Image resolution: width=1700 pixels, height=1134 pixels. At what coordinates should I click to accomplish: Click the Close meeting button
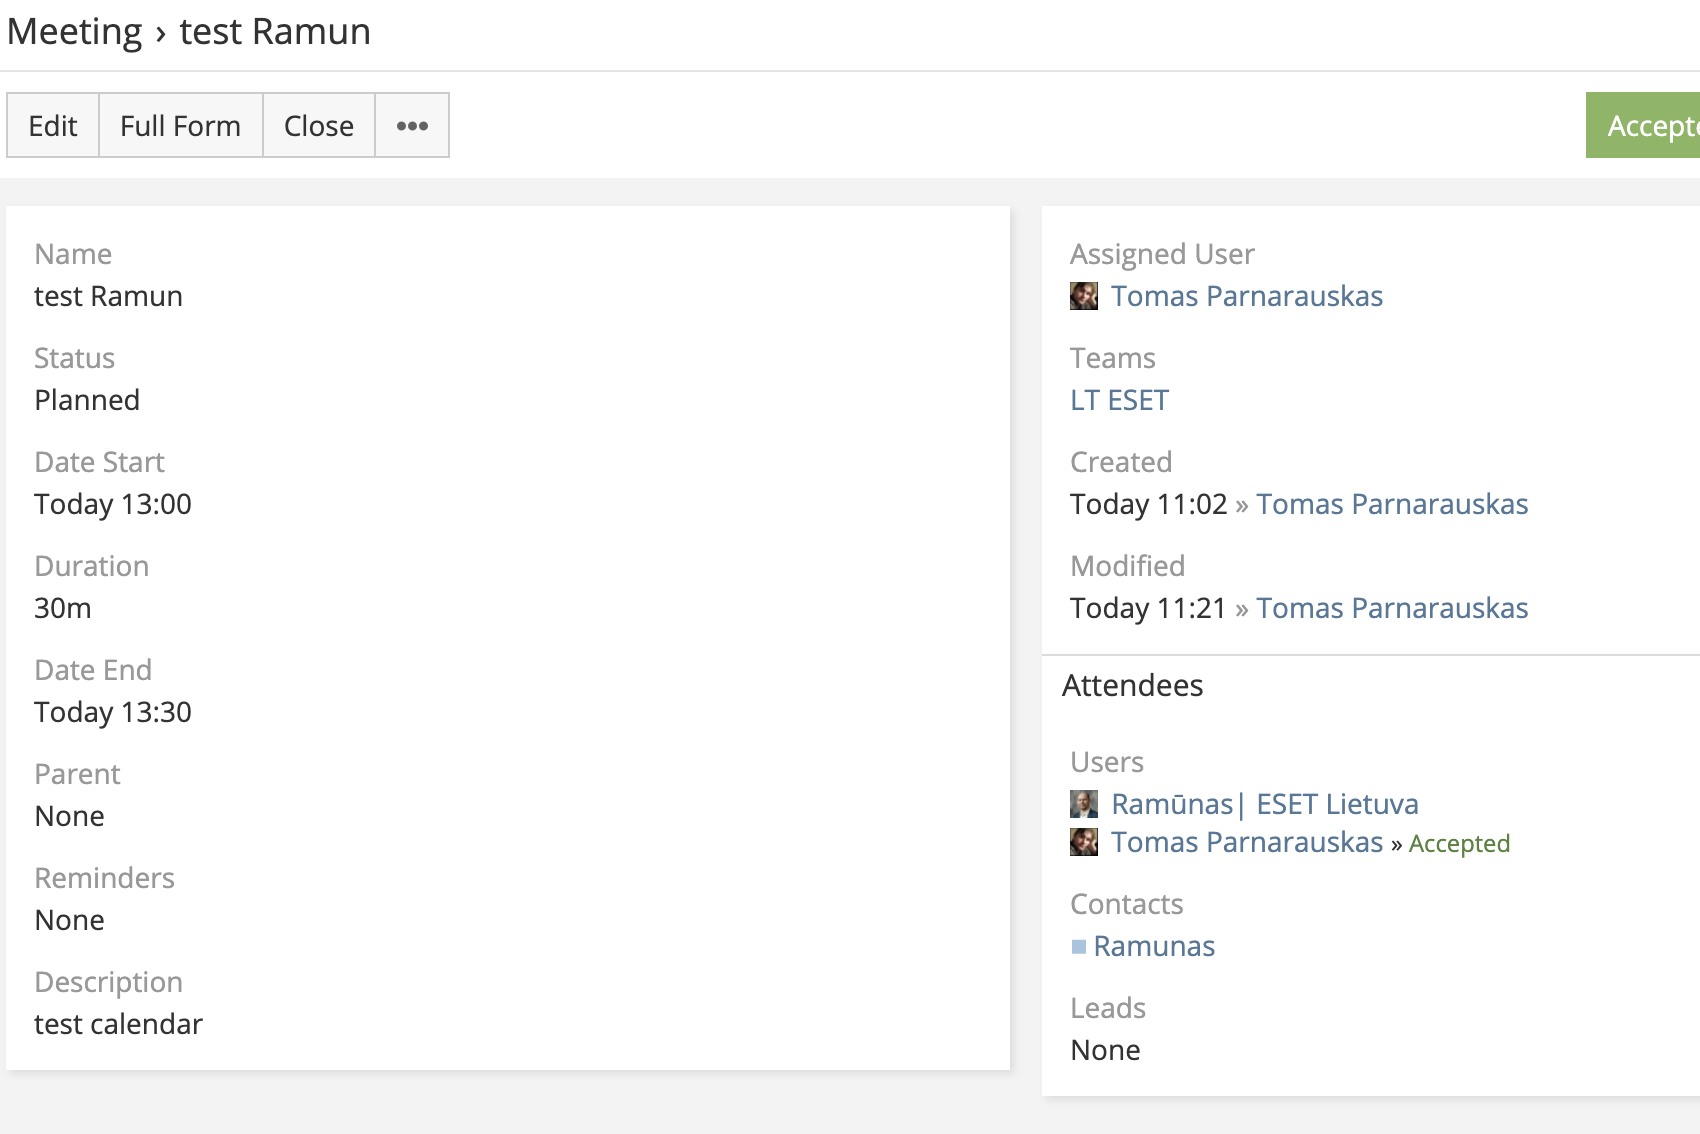pyautogui.click(x=318, y=126)
